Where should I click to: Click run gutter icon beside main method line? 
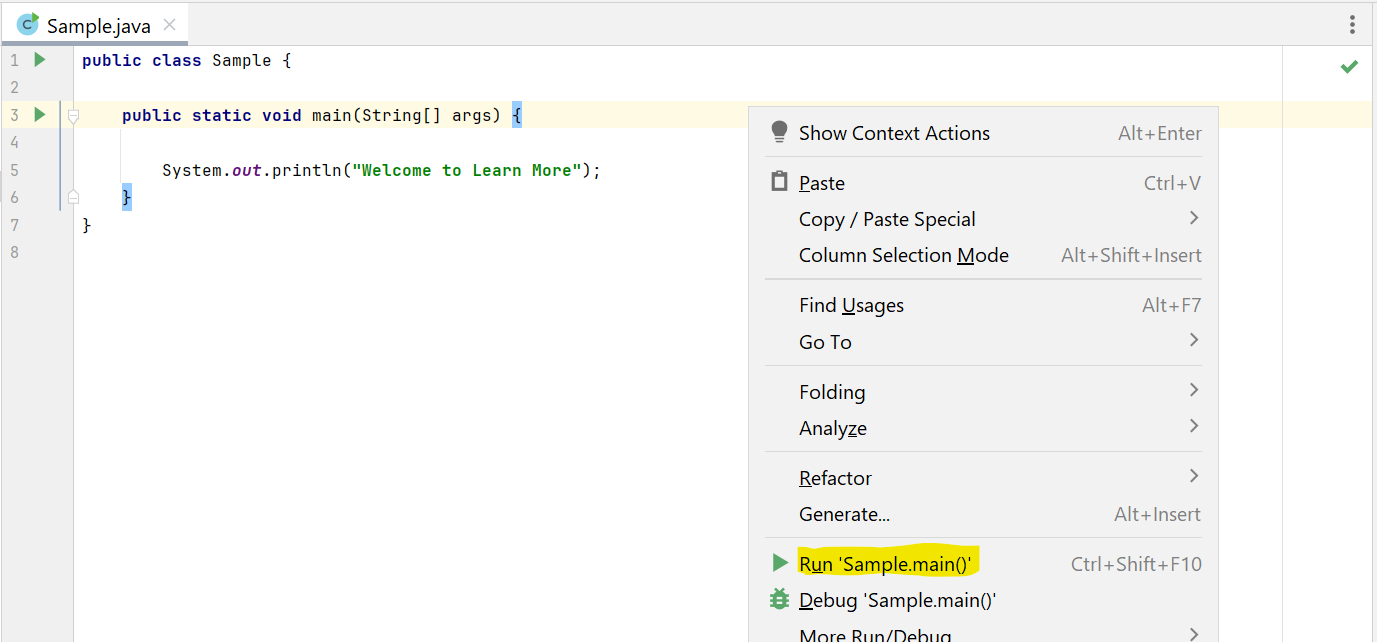[x=40, y=115]
